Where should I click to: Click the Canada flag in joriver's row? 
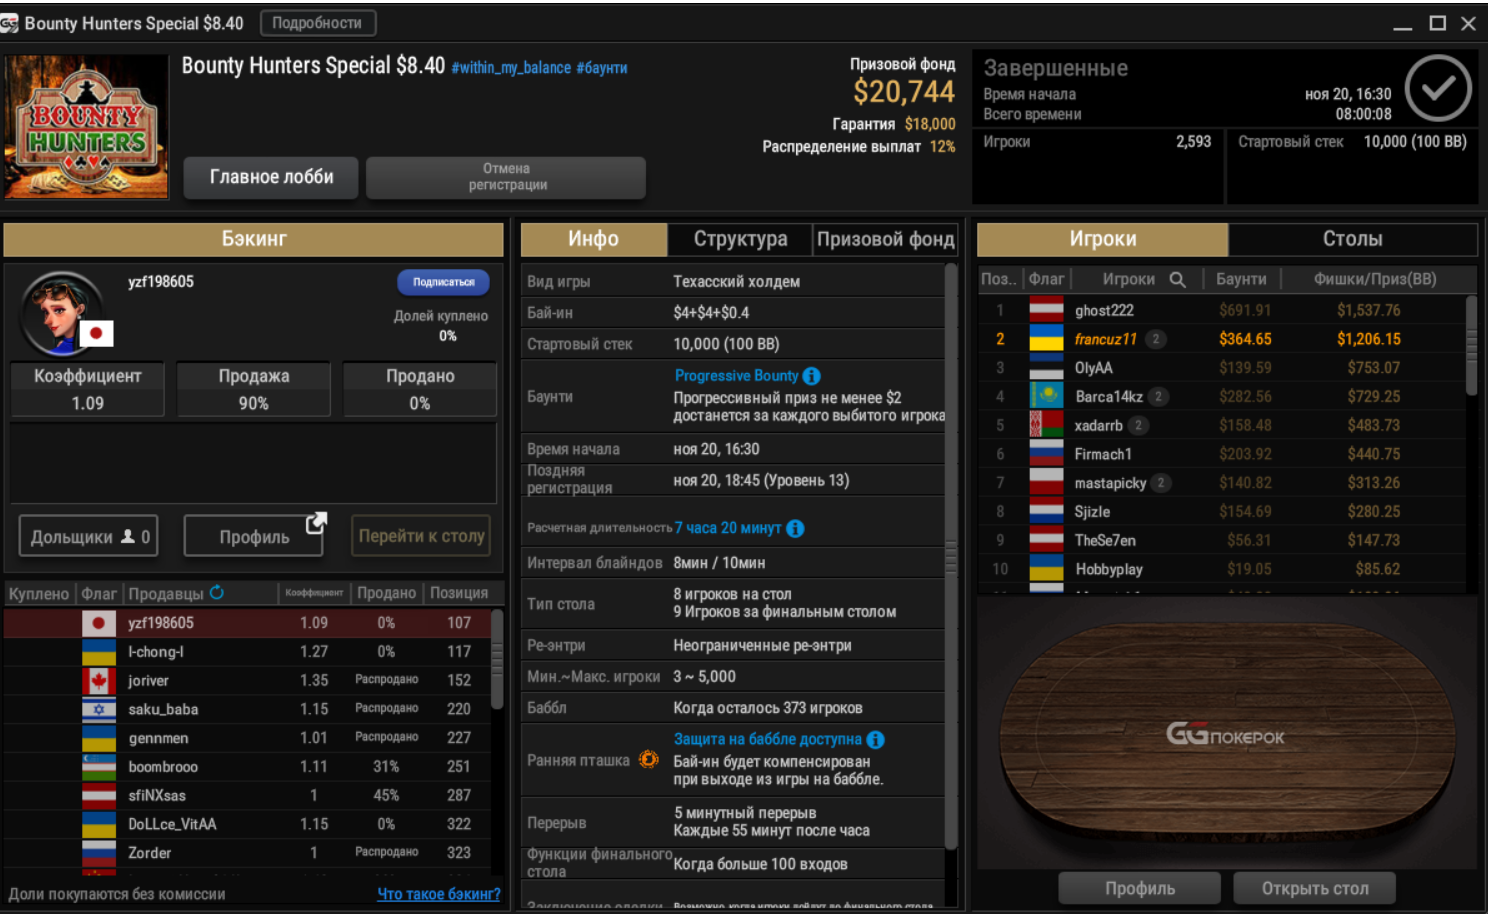point(98,681)
